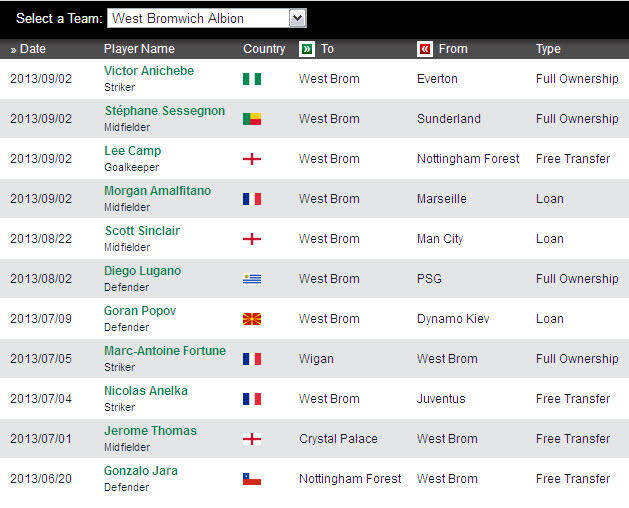The height and width of the screenshot is (508, 629).
Task: Sort transfers by the Date column header
Action: [x=28, y=49]
